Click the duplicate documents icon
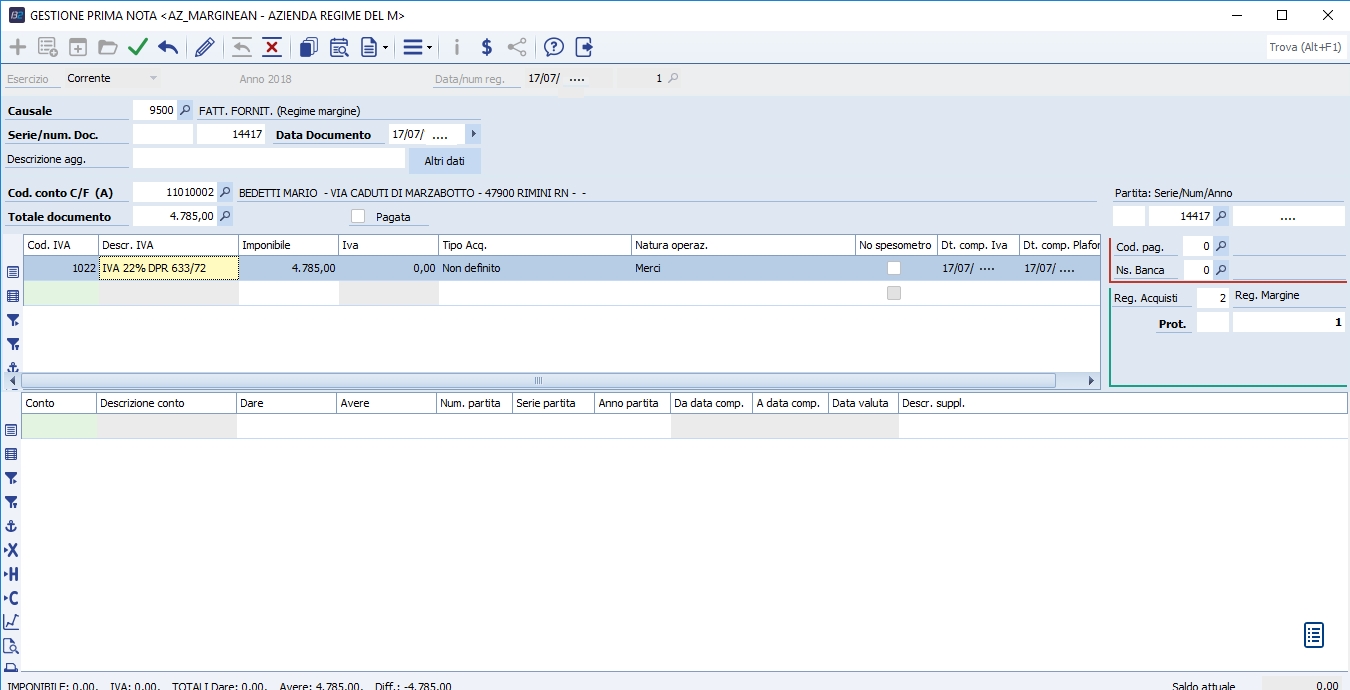This screenshot has height=690, width=1350. [309, 47]
